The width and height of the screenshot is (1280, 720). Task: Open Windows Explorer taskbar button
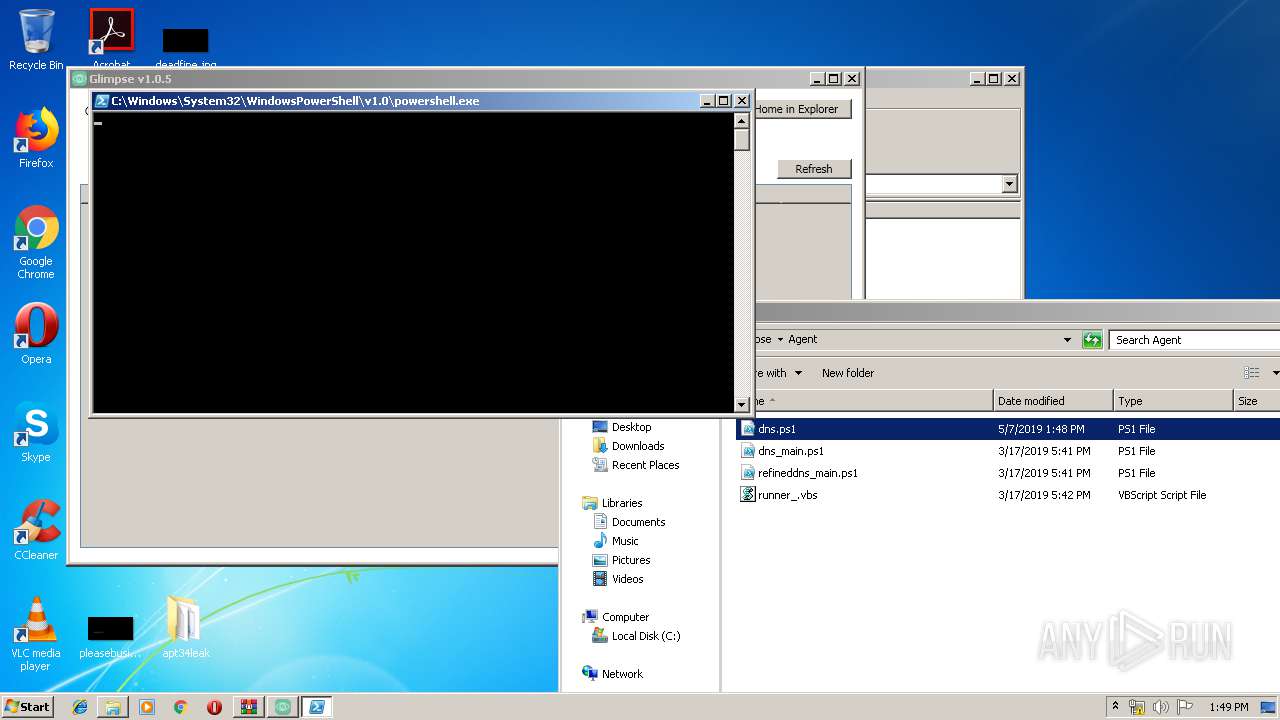[x=113, y=707]
